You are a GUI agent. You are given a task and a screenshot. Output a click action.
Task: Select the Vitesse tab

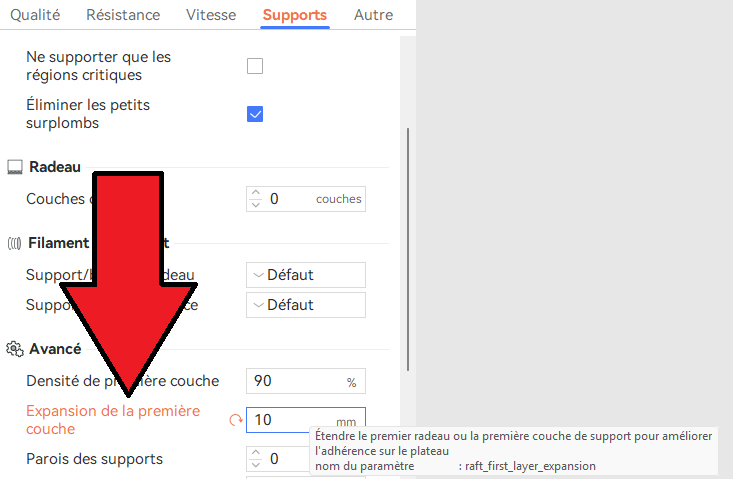(211, 15)
